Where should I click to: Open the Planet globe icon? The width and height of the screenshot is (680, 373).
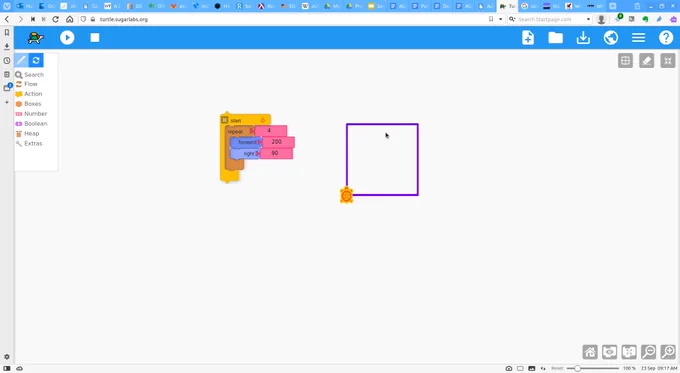tap(611, 38)
